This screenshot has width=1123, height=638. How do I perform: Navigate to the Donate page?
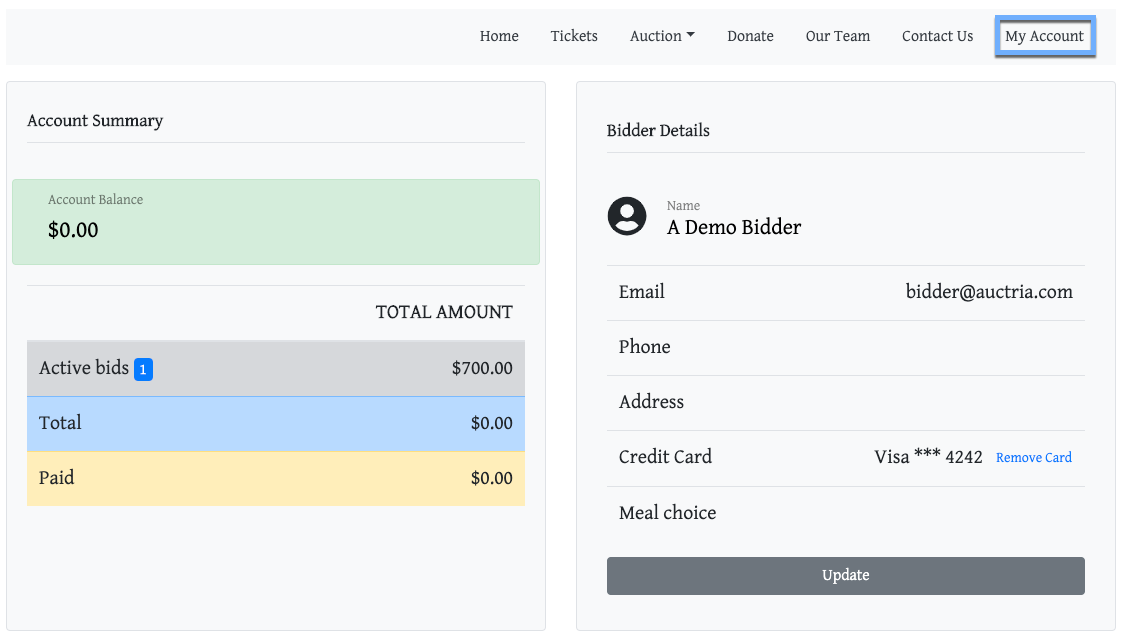pos(750,36)
